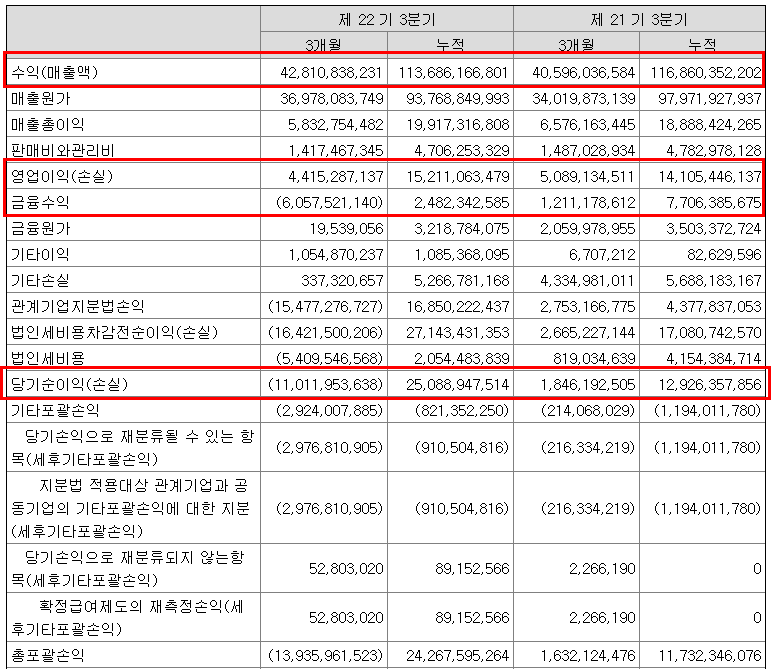Viewport: 771px width, 669px height.
Task: Select gross profit value 19,917,316,808
Action: [457, 125]
